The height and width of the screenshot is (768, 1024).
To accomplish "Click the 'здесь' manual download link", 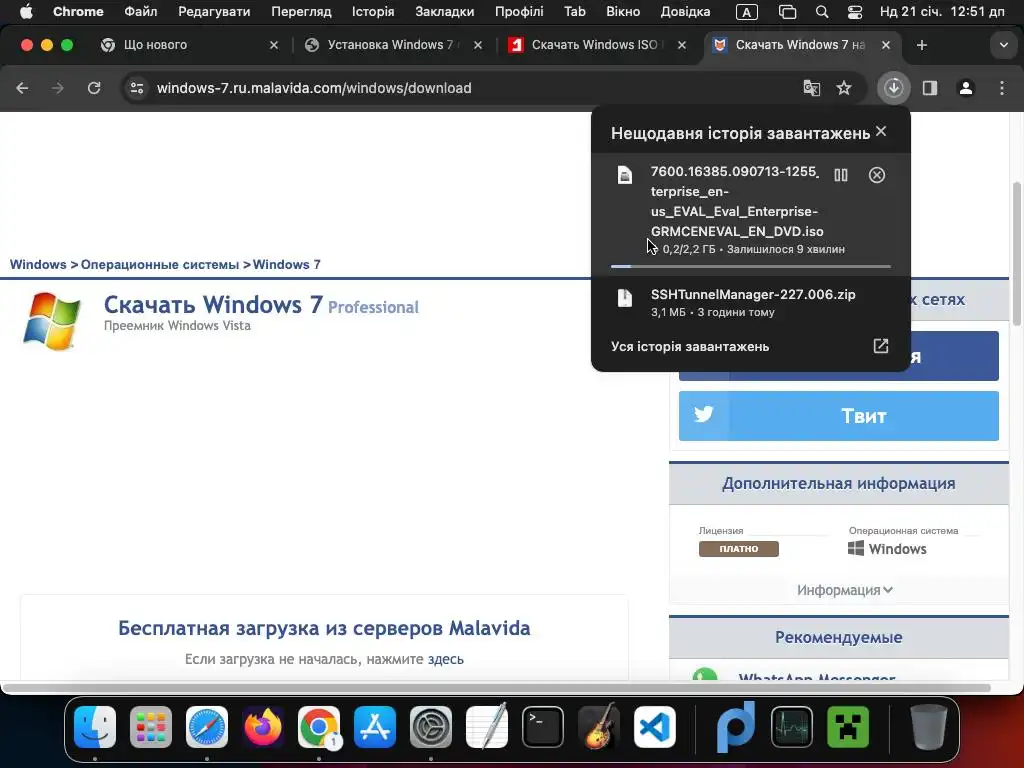I will point(445,659).
